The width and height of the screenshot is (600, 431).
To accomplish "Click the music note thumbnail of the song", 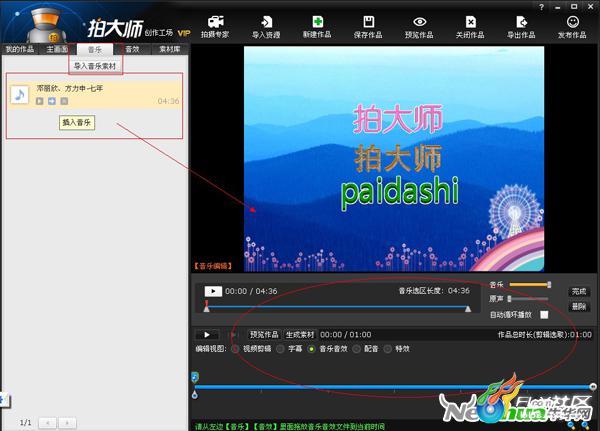I will tap(20, 95).
